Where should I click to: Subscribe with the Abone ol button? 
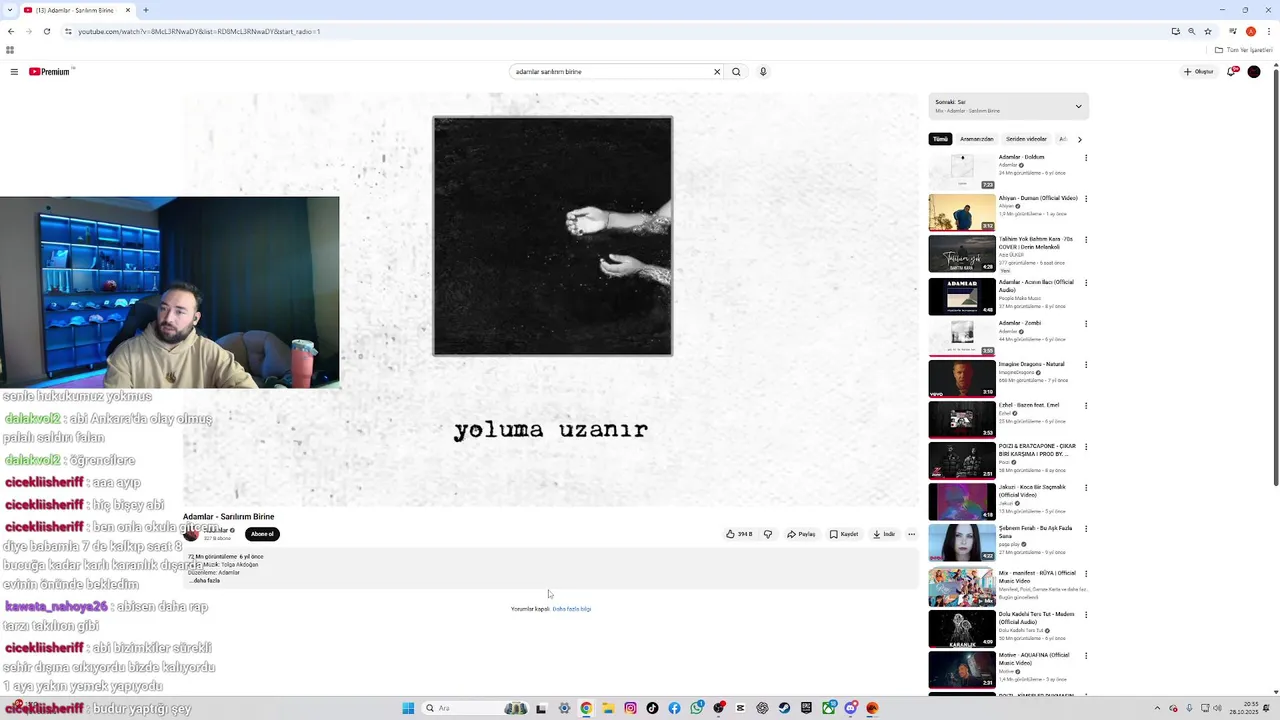coord(262,534)
